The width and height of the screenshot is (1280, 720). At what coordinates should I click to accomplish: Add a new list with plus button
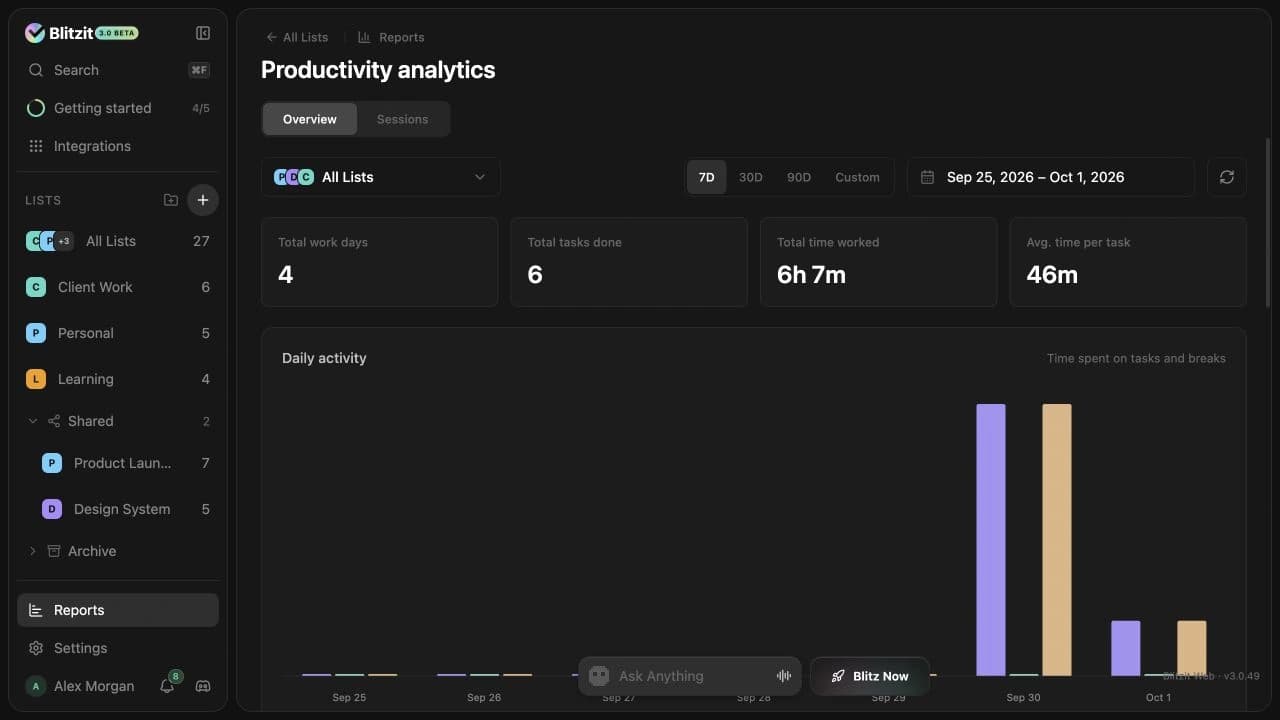(x=203, y=200)
